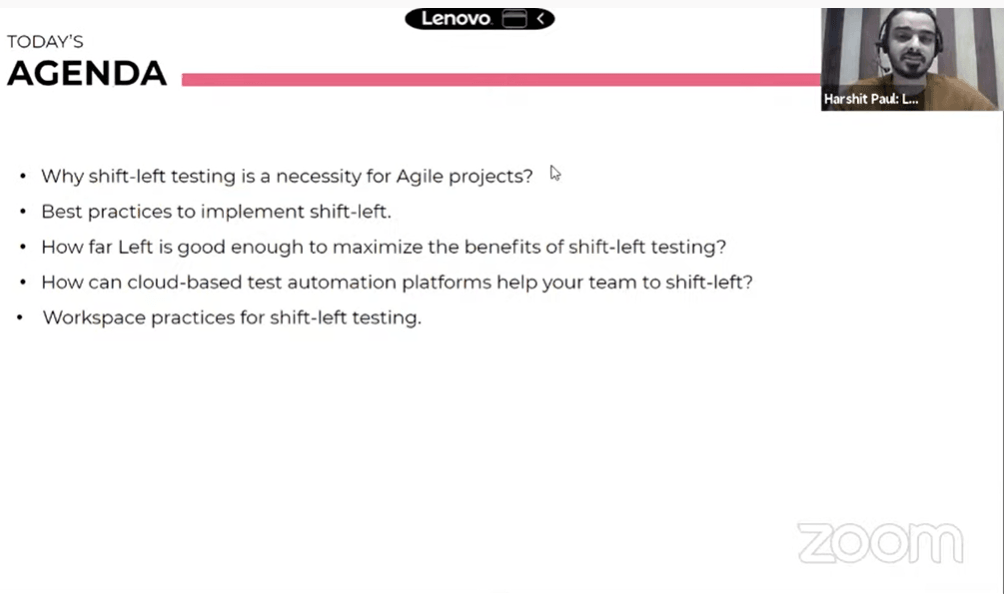Screen dimensions: 1004x594
Task: Click the bullet dot before 'Workspace practices'
Action: 22,318
